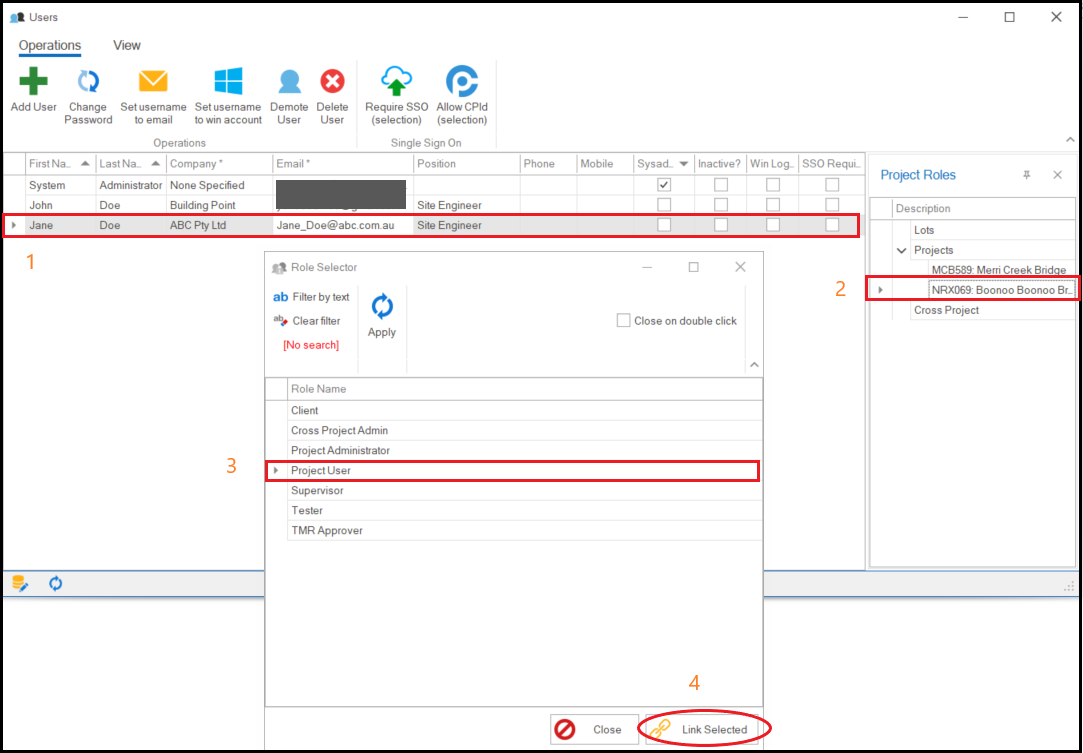This screenshot has width=1083, height=753.
Task: Open the Sysadmin column filter dropdown
Action: click(x=684, y=164)
